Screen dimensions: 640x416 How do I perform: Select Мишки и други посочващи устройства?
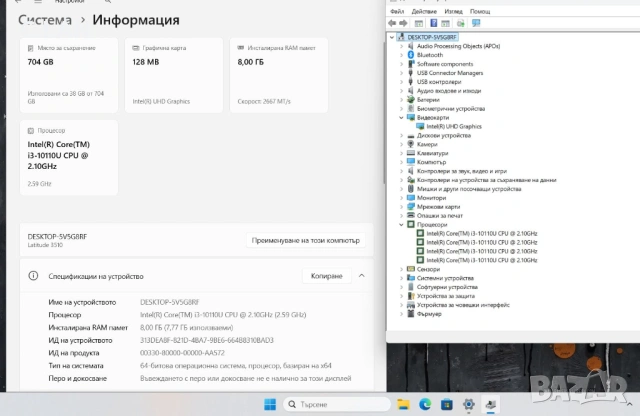(469, 189)
